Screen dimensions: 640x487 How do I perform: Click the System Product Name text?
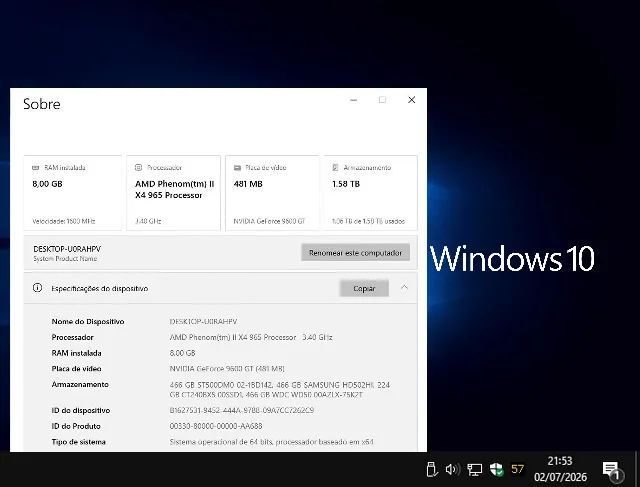point(65,258)
